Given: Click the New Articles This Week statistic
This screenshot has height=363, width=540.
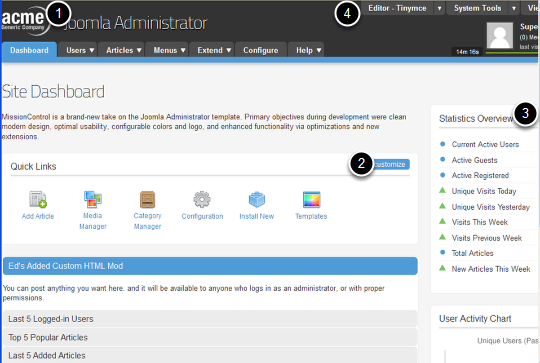Looking at the screenshot, I should tap(491, 269).
